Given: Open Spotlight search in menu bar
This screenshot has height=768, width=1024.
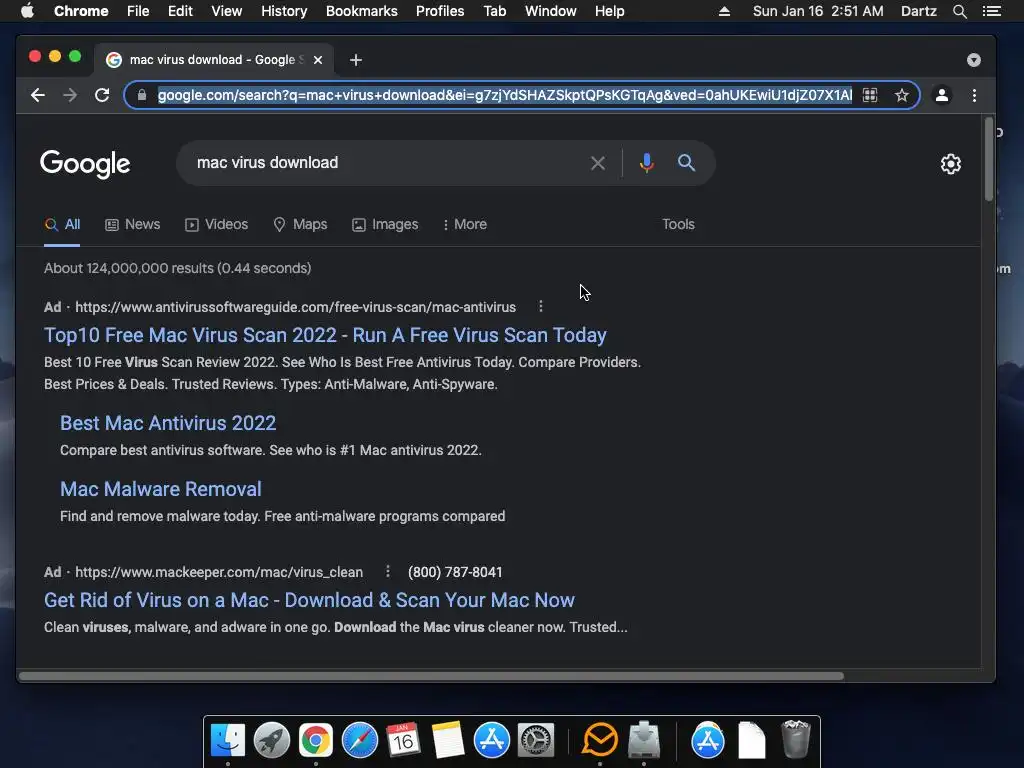Looking at the screenshot, I should (959, 11).
